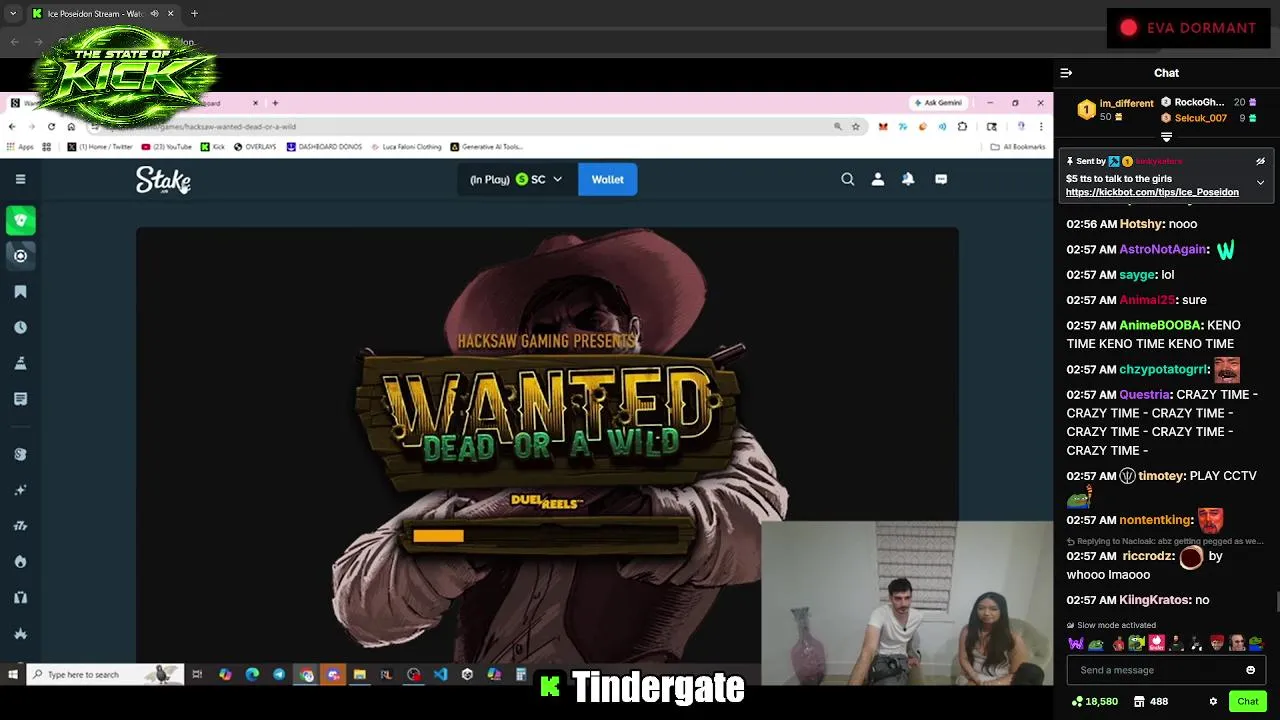Click the Stake logo

(163, 180)
